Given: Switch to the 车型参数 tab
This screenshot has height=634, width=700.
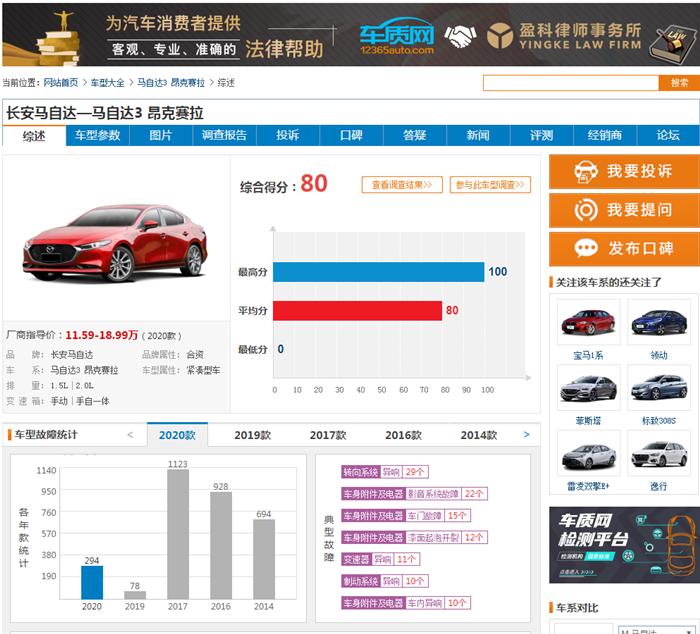Looking at the screenshot, I should tap(98, 135).
